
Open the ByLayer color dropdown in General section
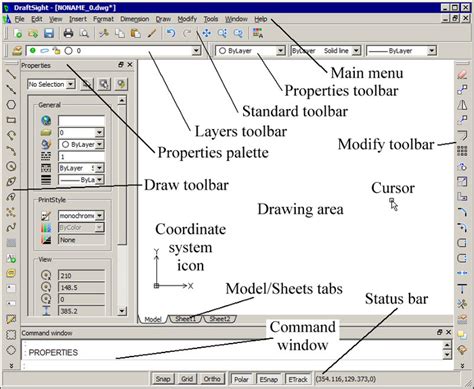click(x=99, y=145)
